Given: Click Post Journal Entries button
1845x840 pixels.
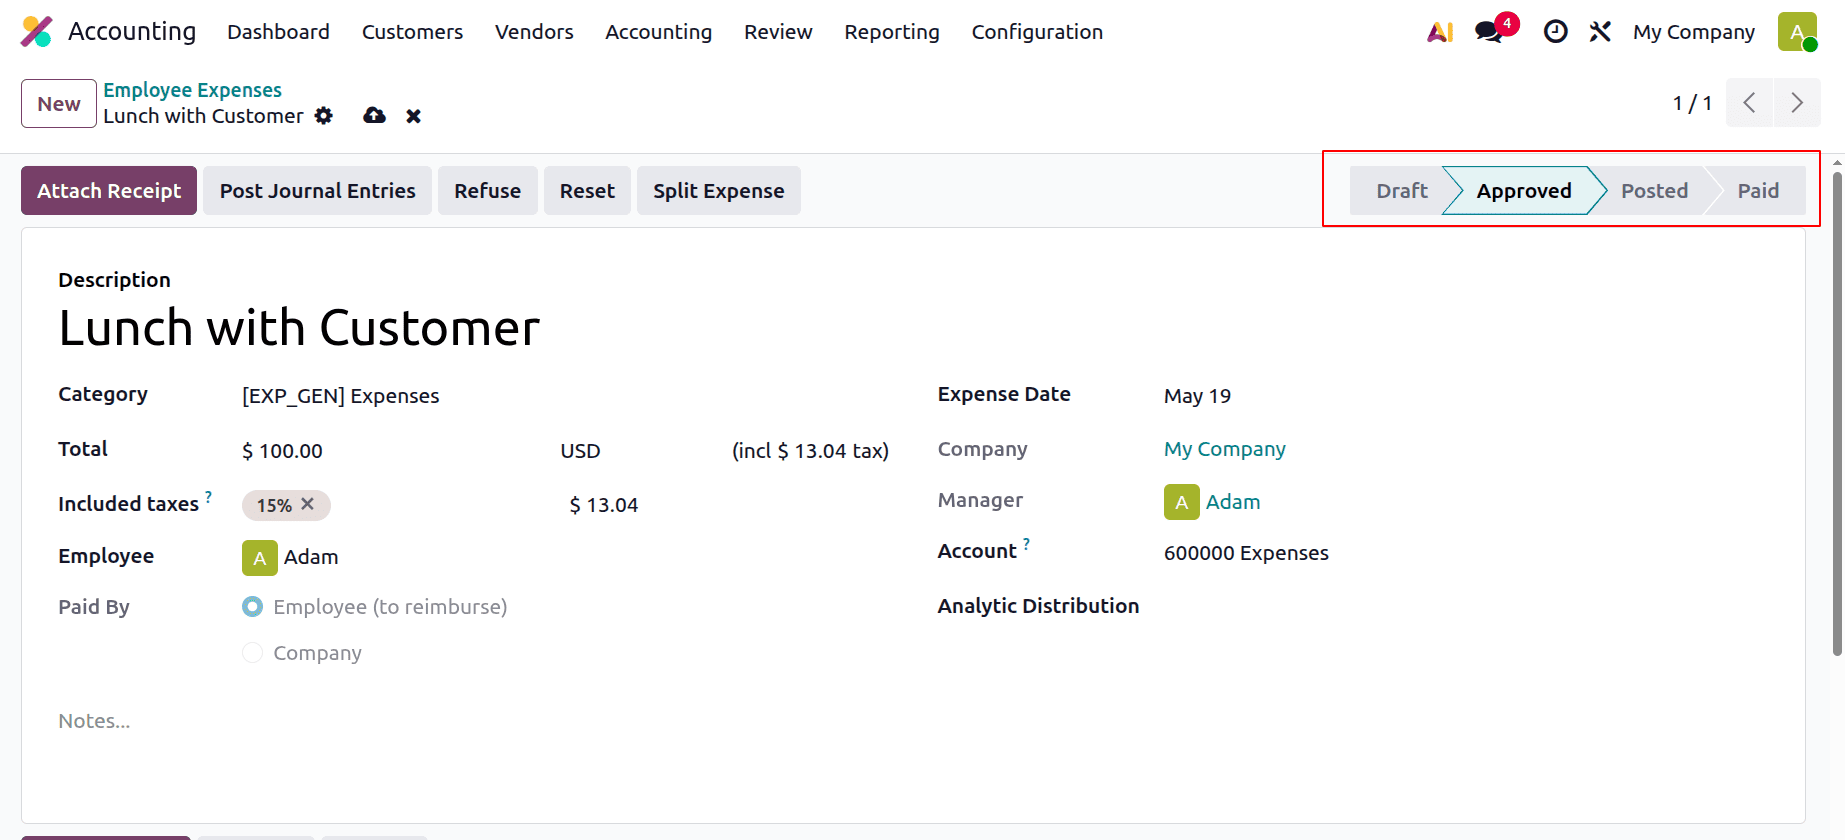Looking at the screenshot, I should point(317,191).
